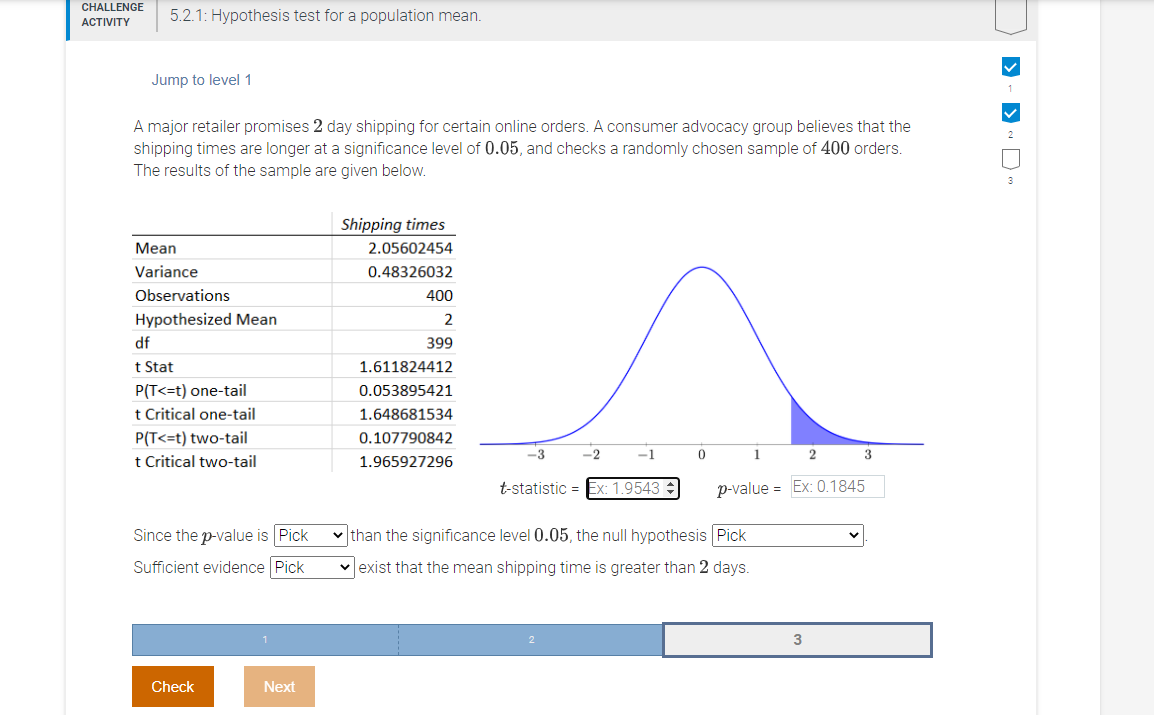Click the completed level 2 checkmark indicator
The height and width of the screenshot is (715, 1154).
tap(1011, 113)
